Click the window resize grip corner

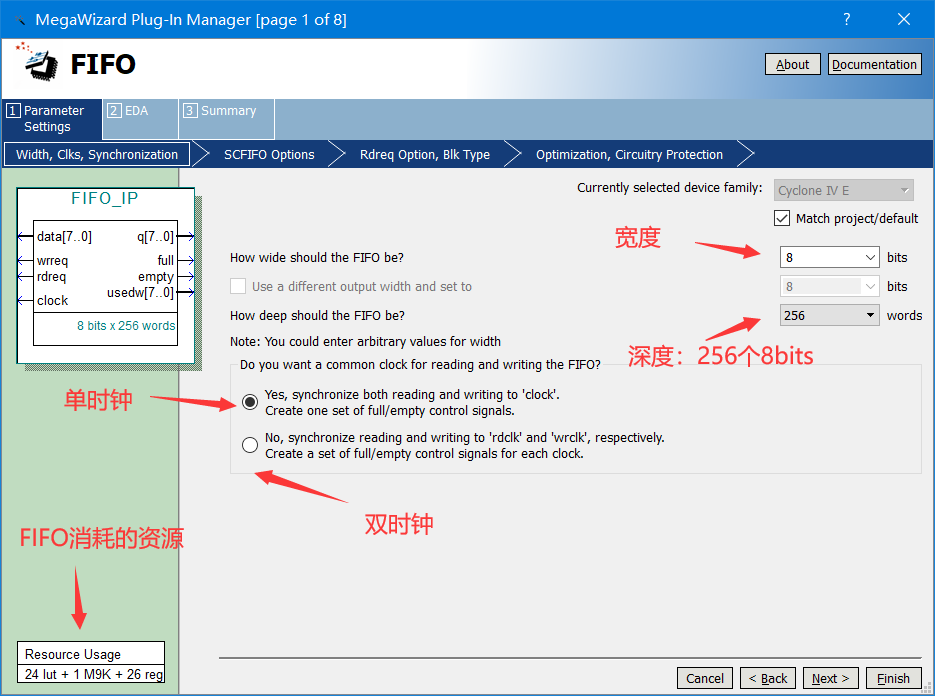coord(927,688)
